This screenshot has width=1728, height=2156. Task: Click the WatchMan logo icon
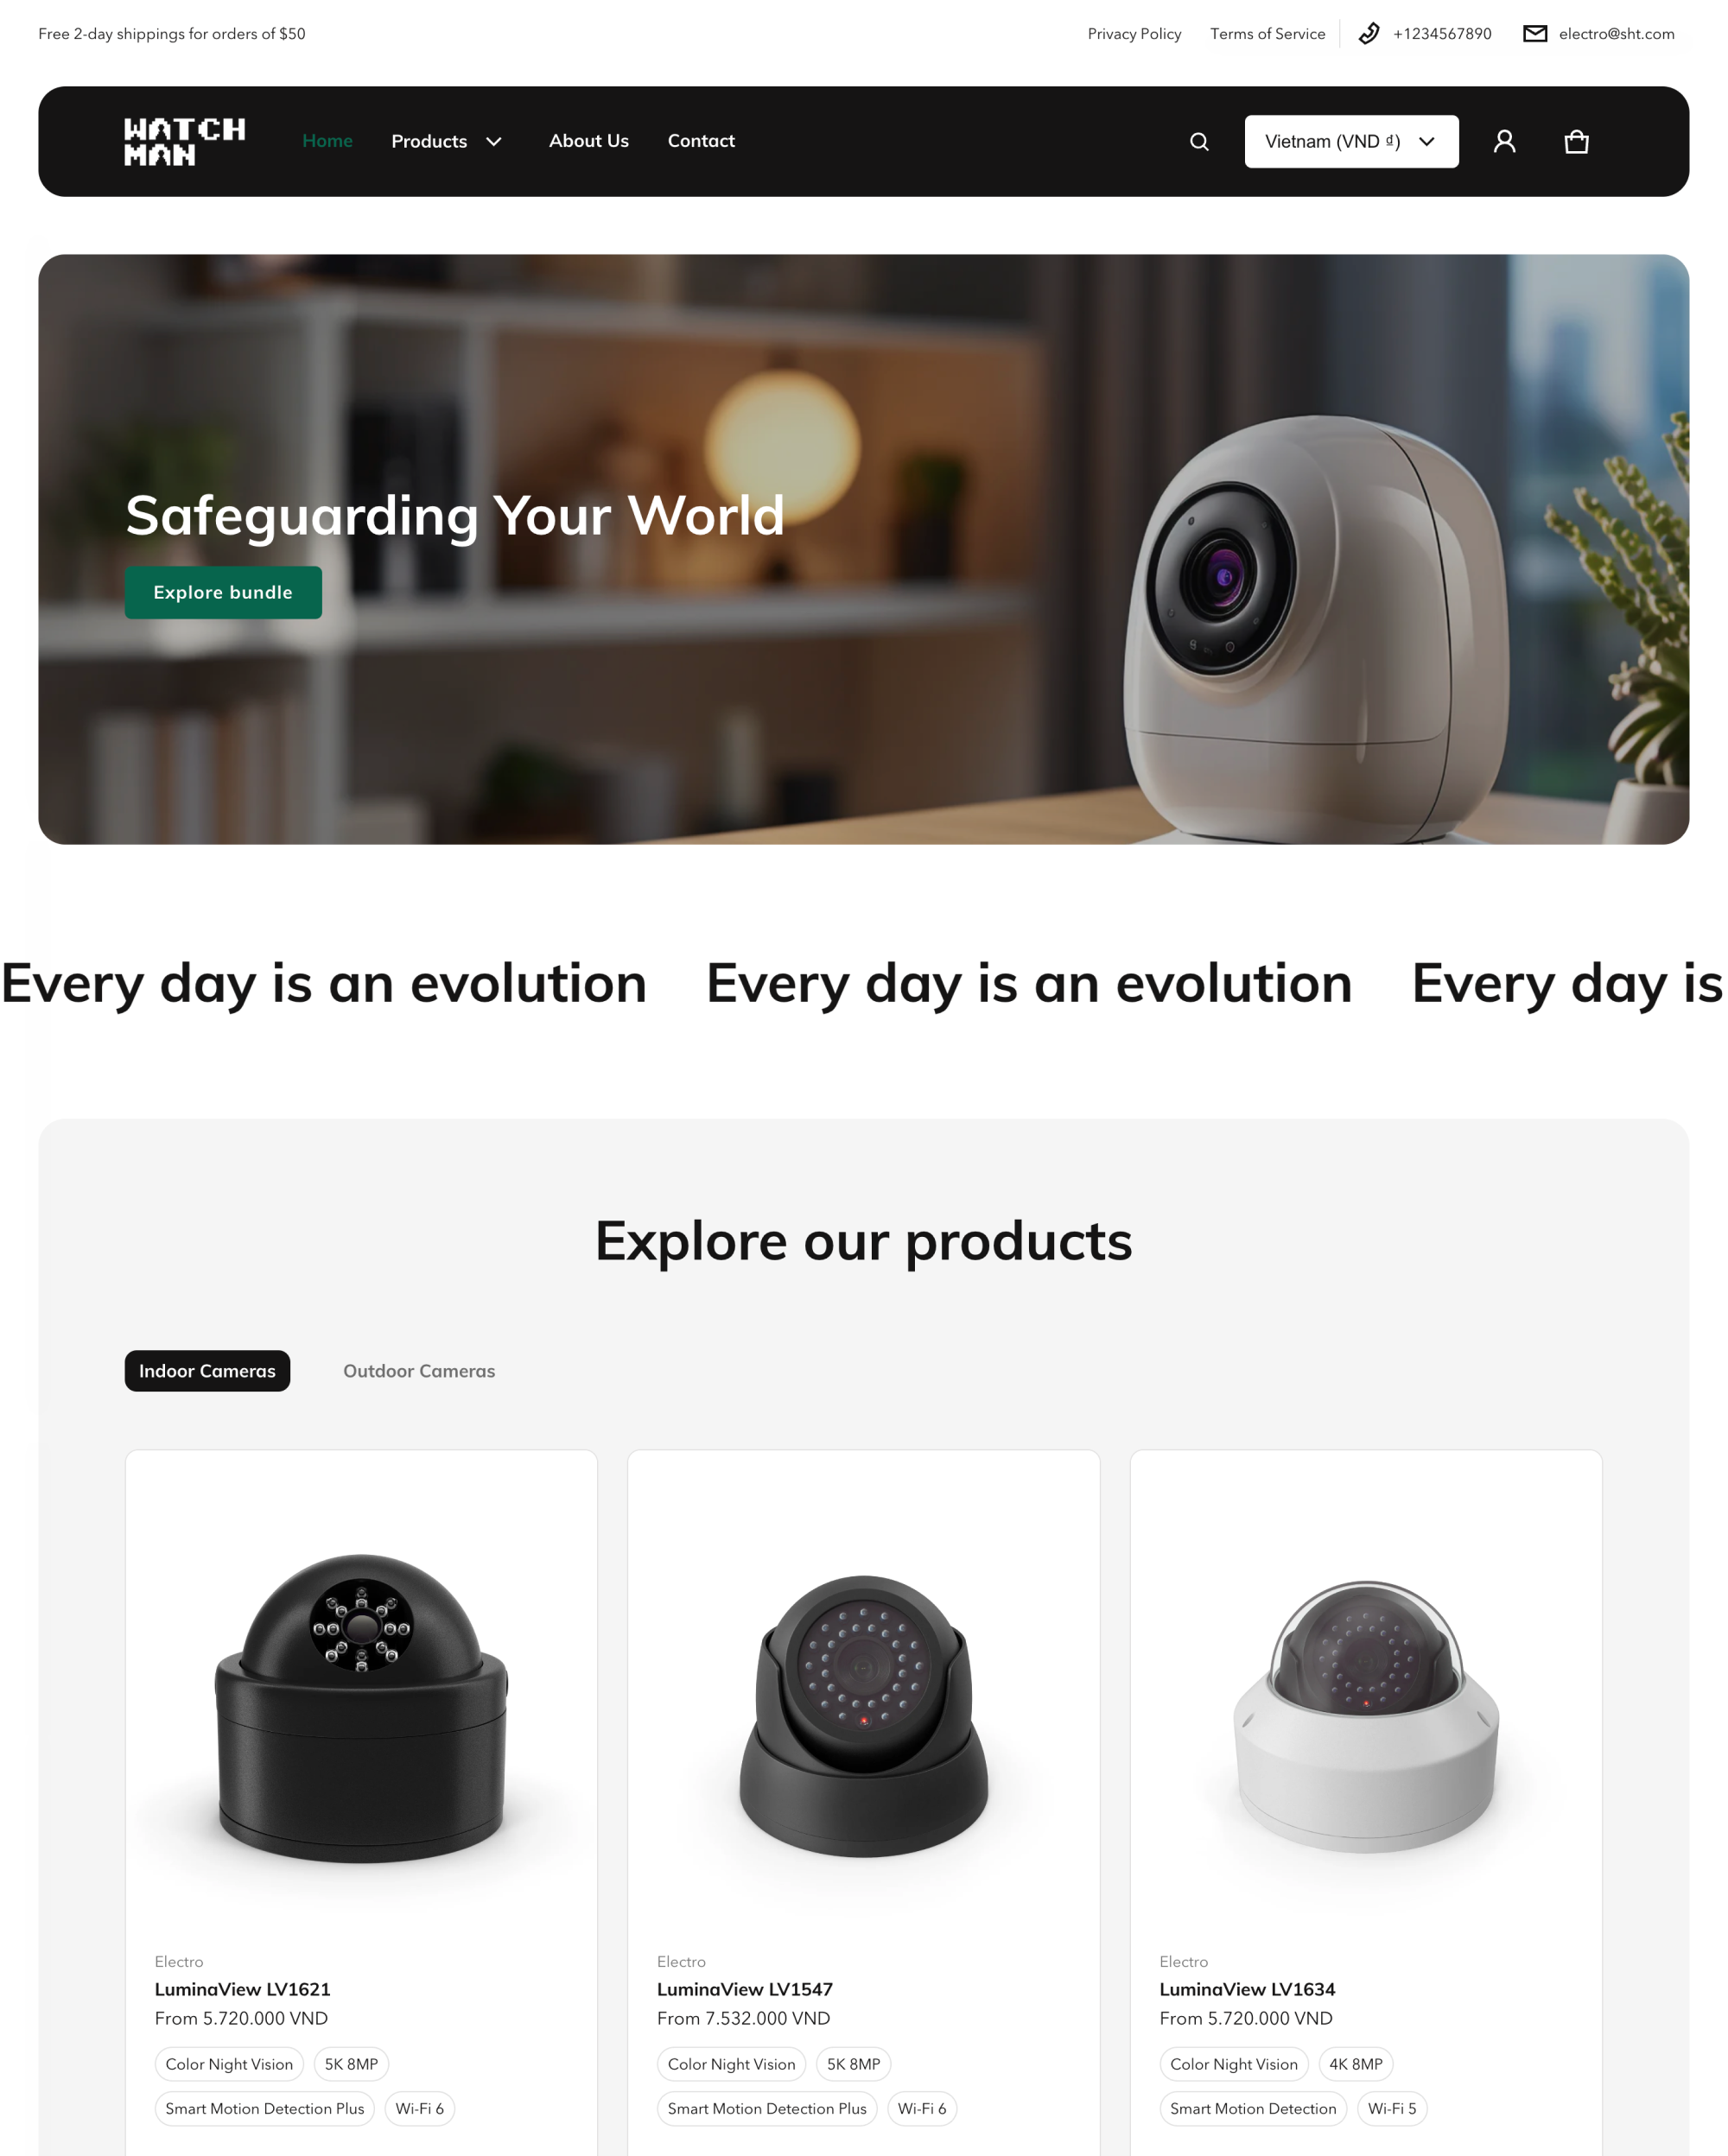pos(183,141)
